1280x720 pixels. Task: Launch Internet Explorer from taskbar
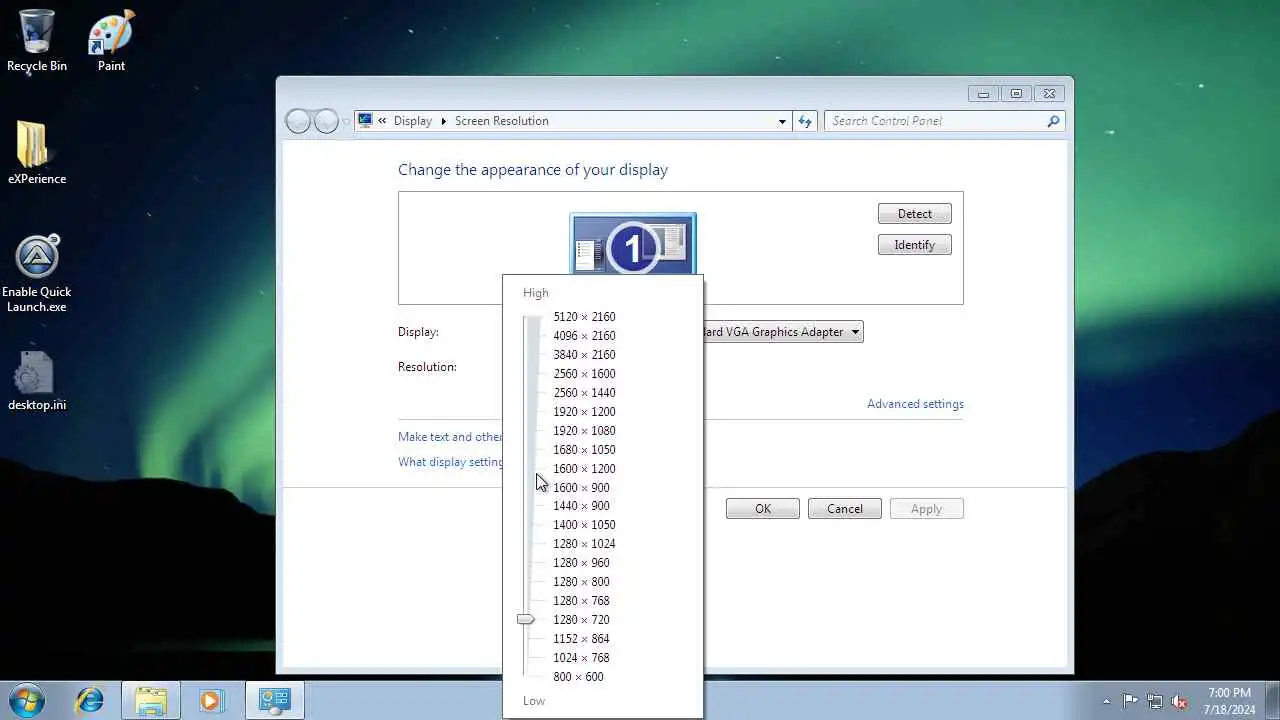(x=90, y=700)
